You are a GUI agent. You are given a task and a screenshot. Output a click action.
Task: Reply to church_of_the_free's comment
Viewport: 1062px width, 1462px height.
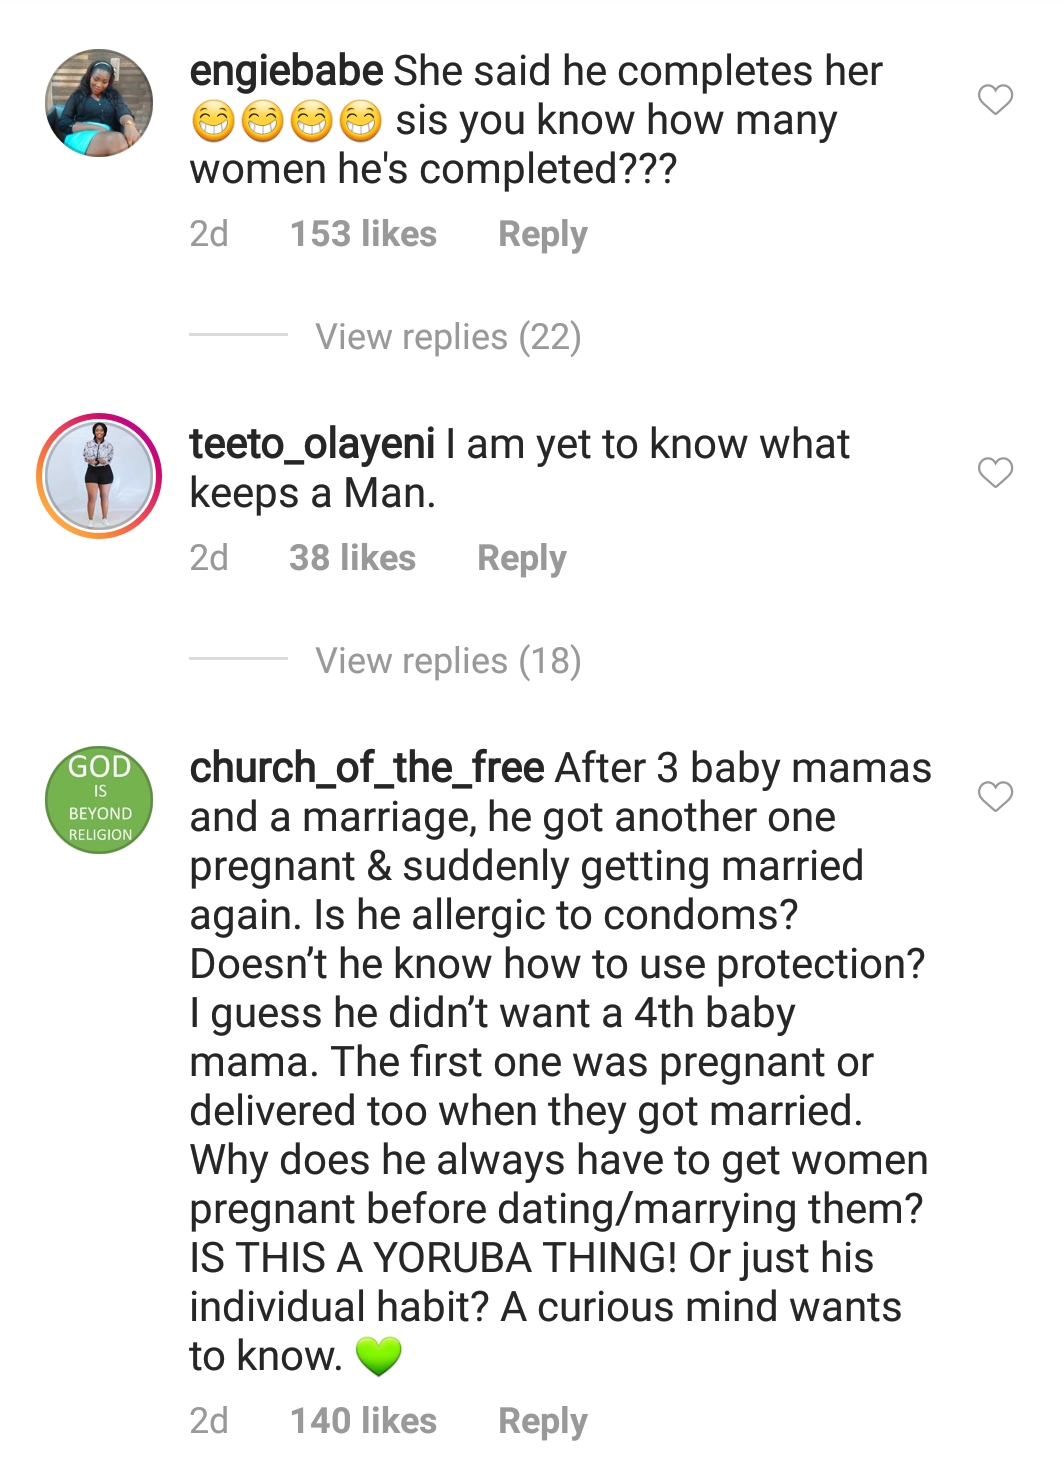pos(542,1421)
